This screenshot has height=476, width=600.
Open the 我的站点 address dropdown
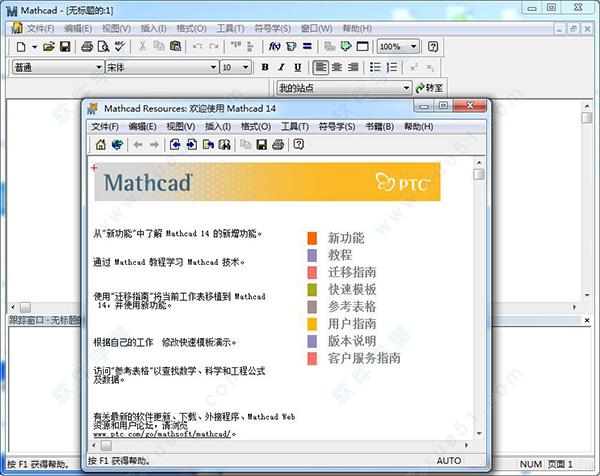[x=405, y=88]
